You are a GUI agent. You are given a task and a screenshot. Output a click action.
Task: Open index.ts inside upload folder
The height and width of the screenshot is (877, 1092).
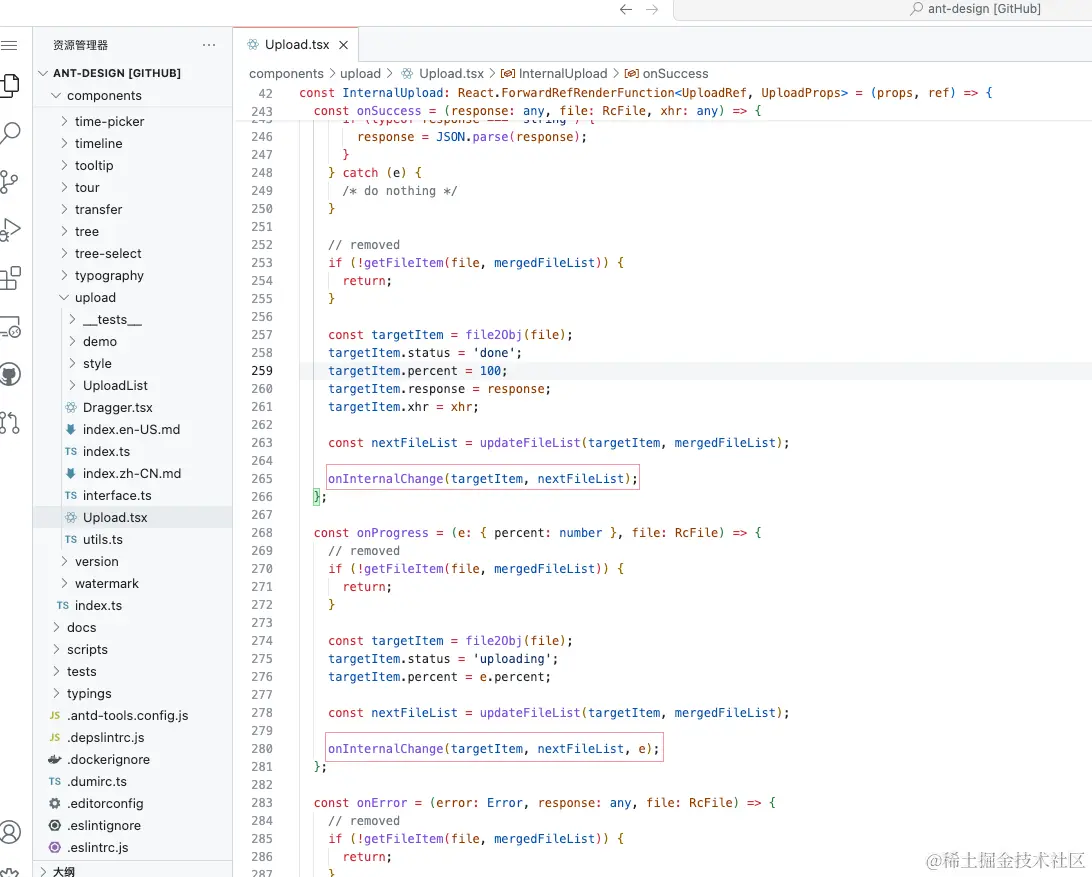click(132, 451)
